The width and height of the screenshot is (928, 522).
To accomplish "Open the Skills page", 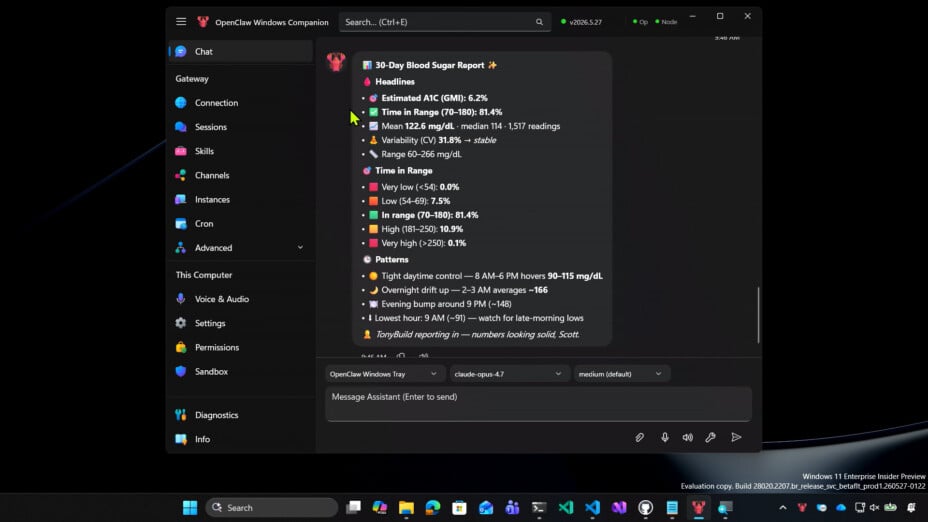I will point(241,152).
